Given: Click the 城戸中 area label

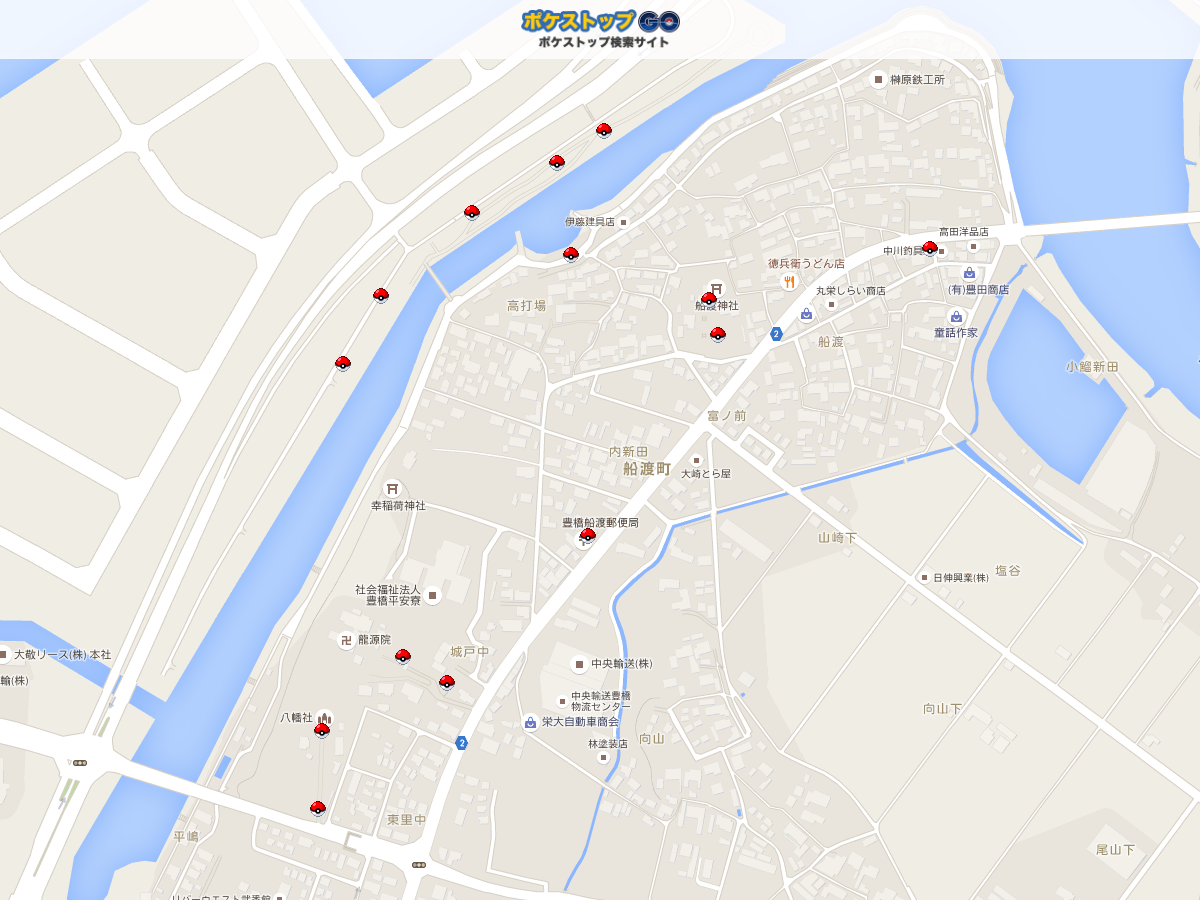Looking at the screenshot, I should [x=470, y=652].
